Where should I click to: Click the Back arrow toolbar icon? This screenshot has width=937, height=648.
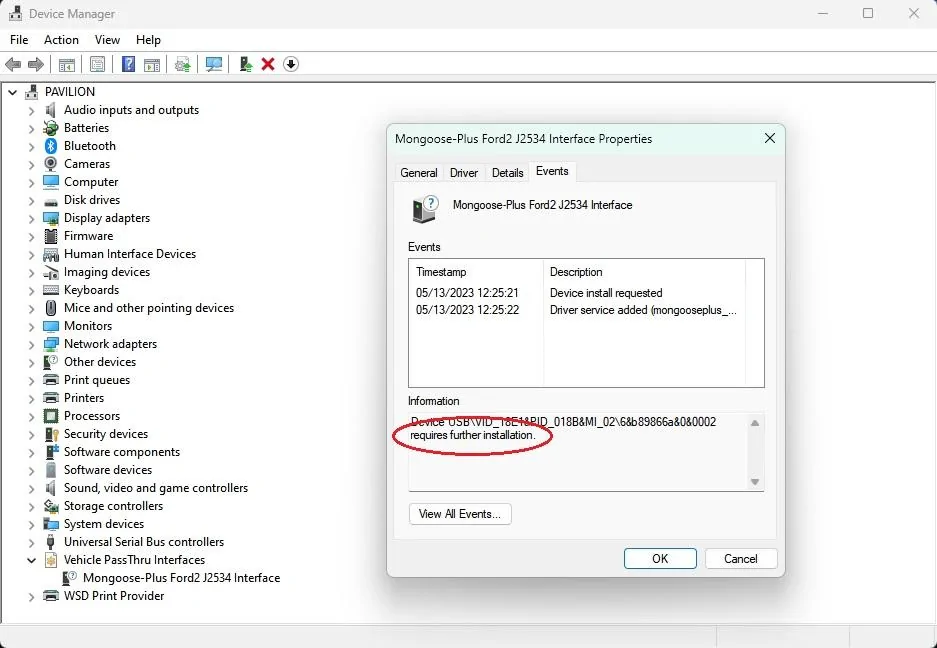(13, 64)
